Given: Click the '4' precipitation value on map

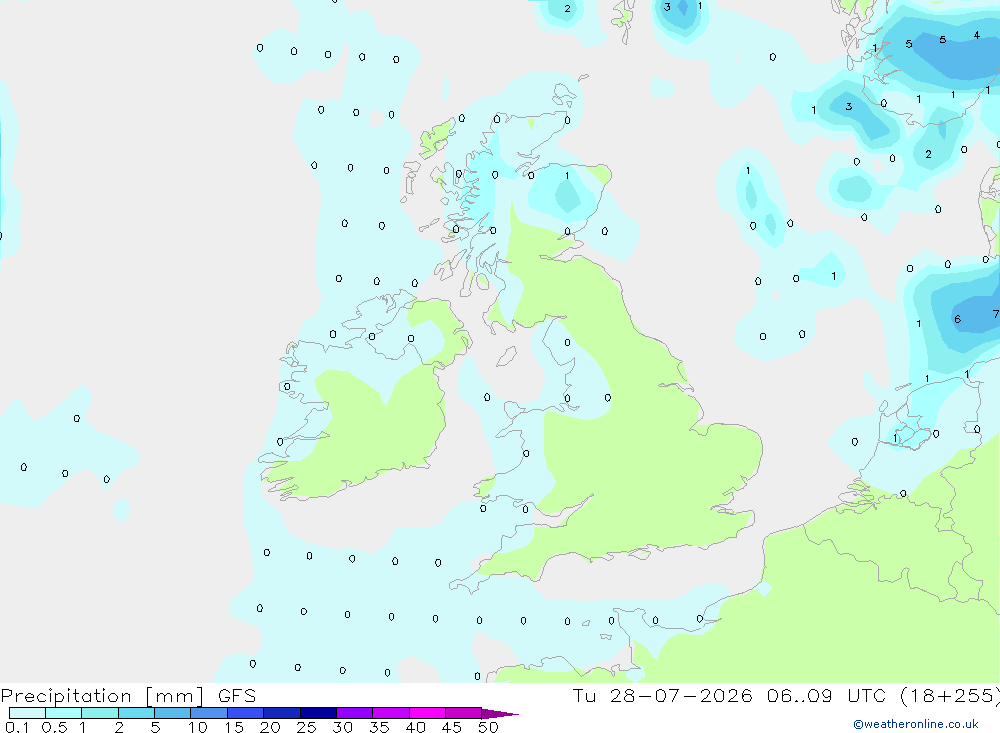Looking at the screenshot, I should pyautogui.click(x=976, y=35).
